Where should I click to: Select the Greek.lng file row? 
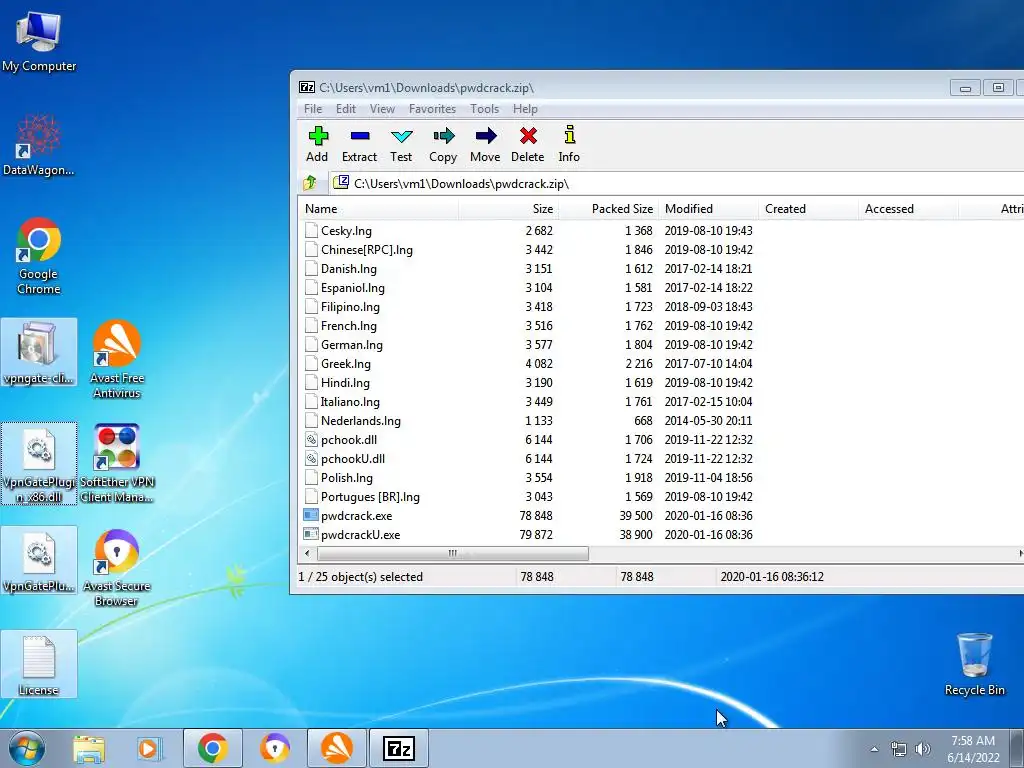(660, 363)
